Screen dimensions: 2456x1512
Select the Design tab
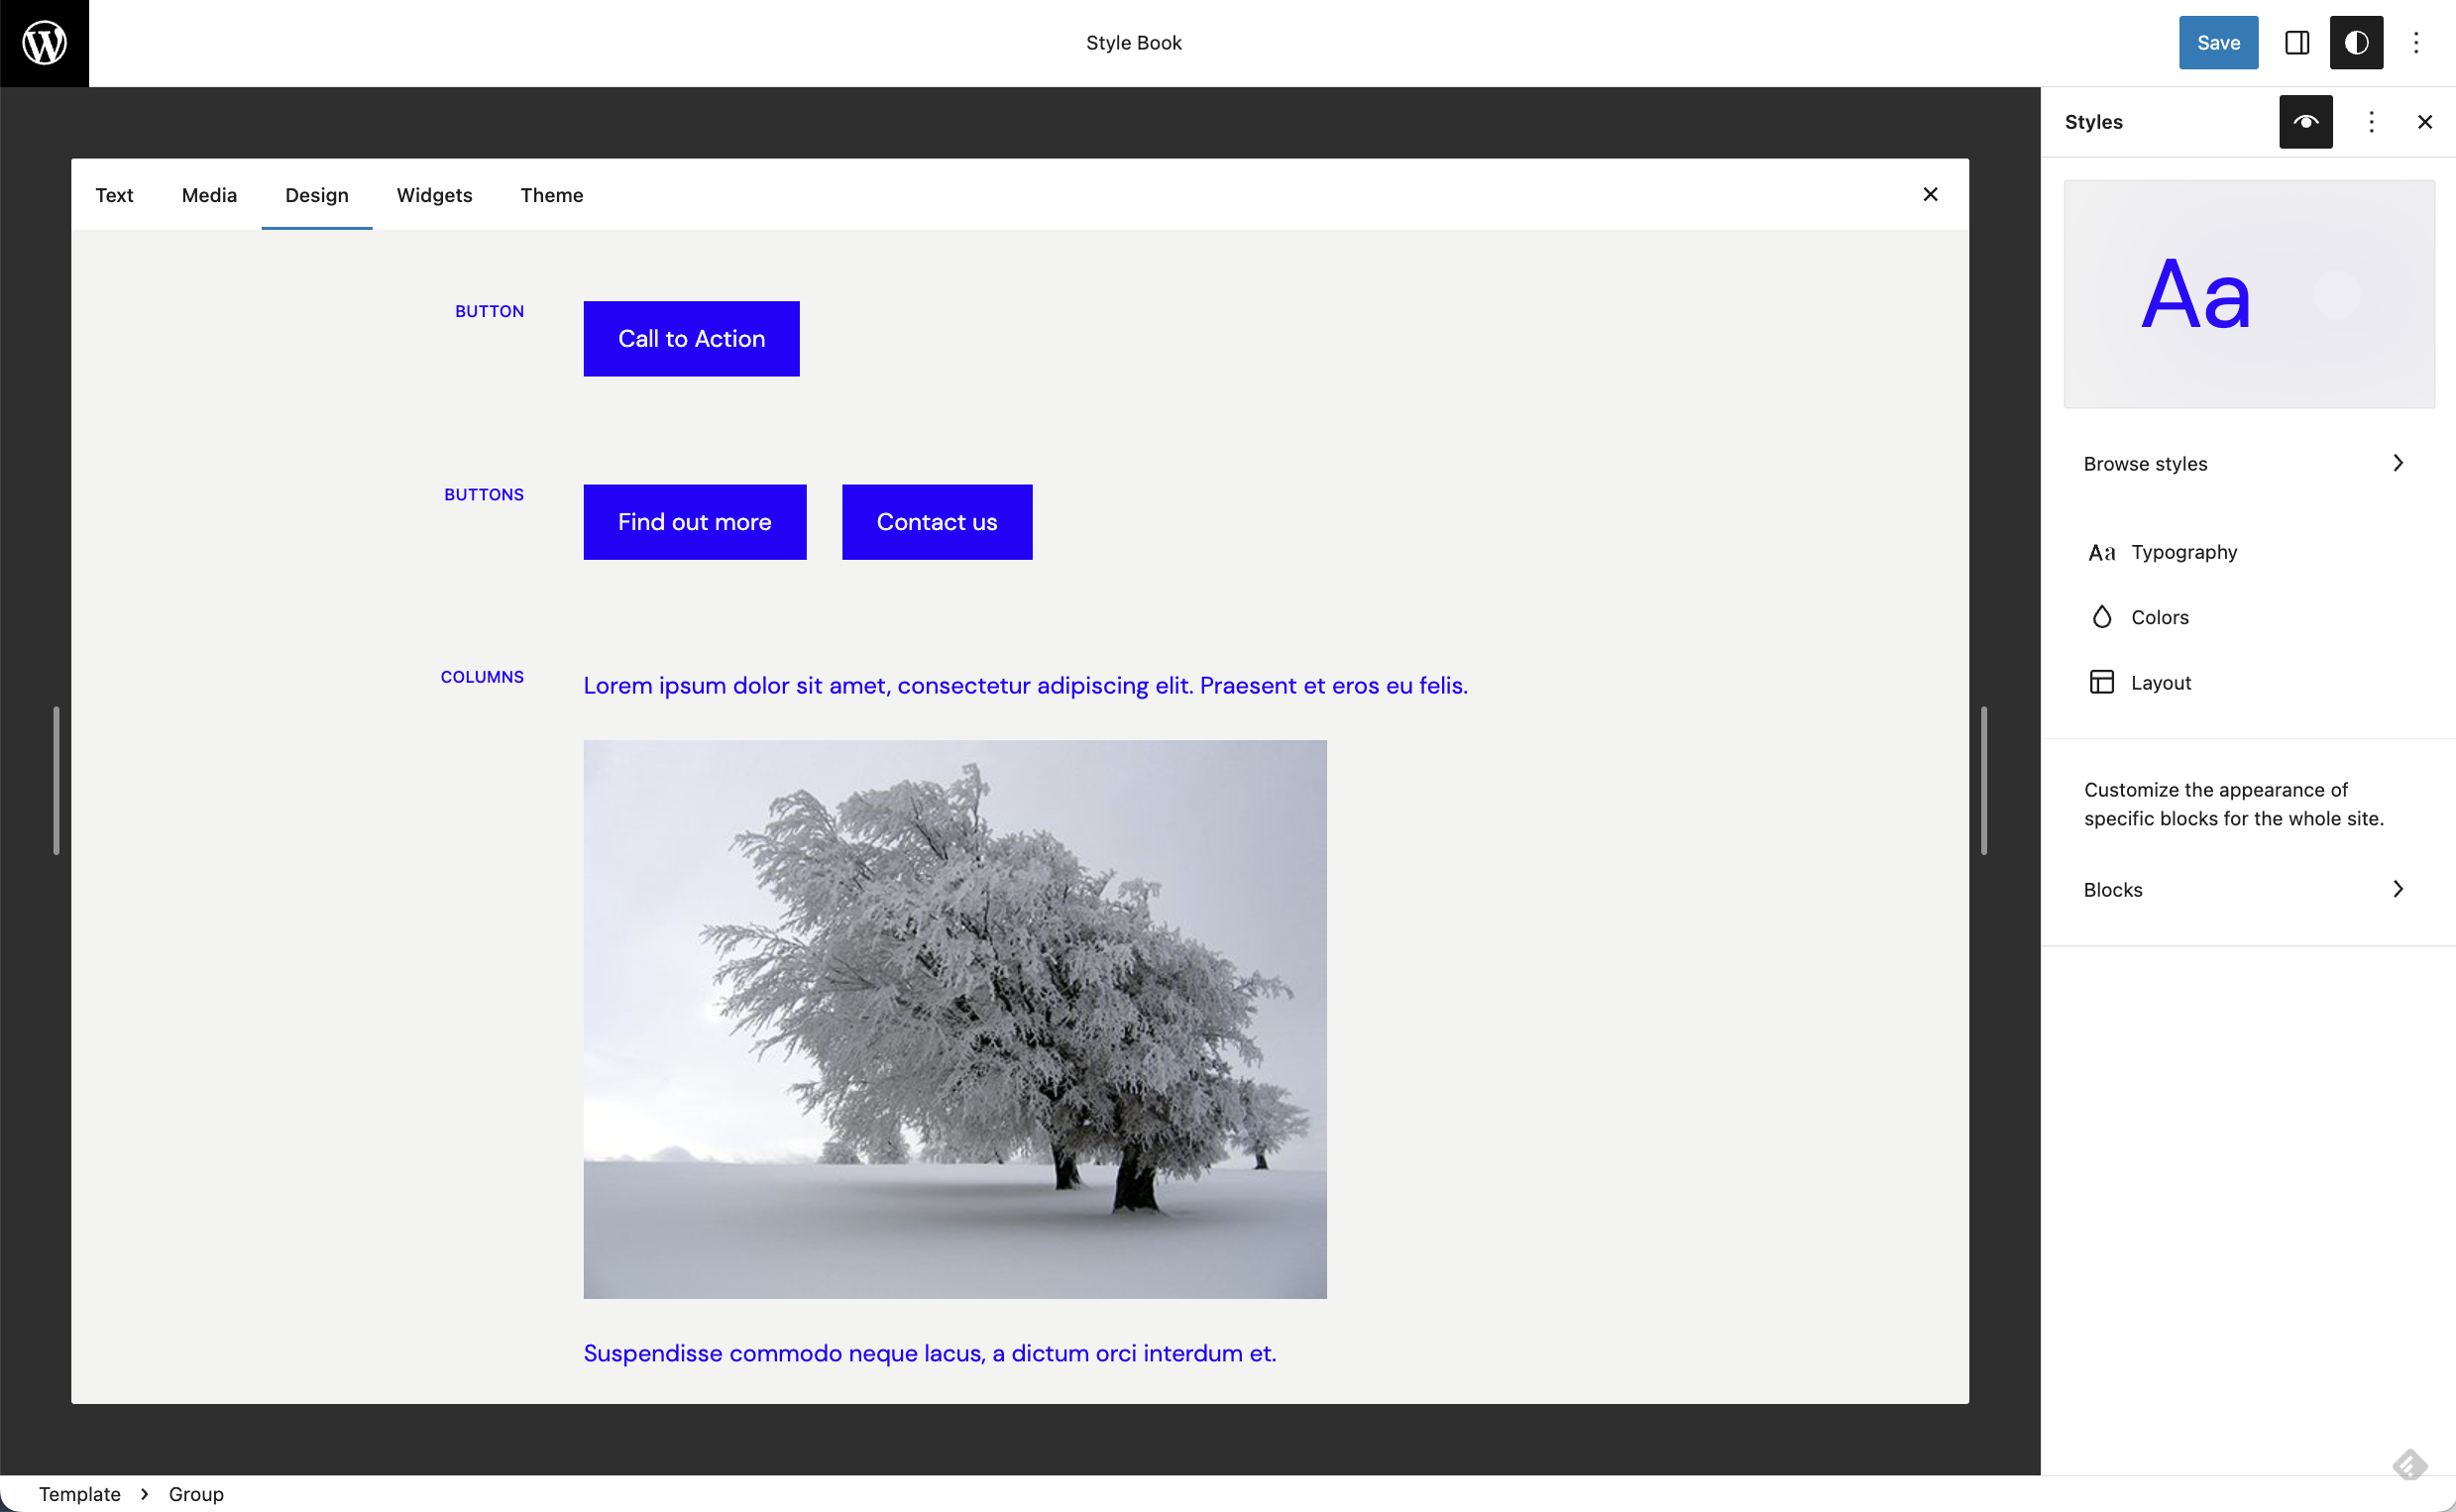point(317,195)
